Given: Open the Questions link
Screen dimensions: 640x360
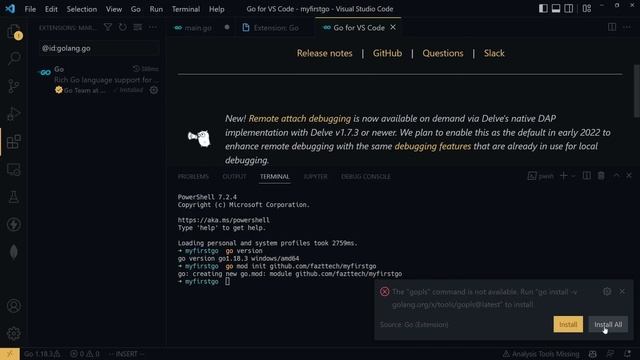Looking at the screenshot, I should 443,53.
